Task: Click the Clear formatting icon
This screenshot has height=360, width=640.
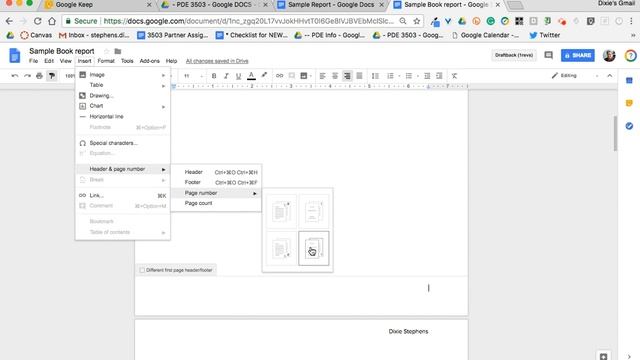Action: point(454,76)
